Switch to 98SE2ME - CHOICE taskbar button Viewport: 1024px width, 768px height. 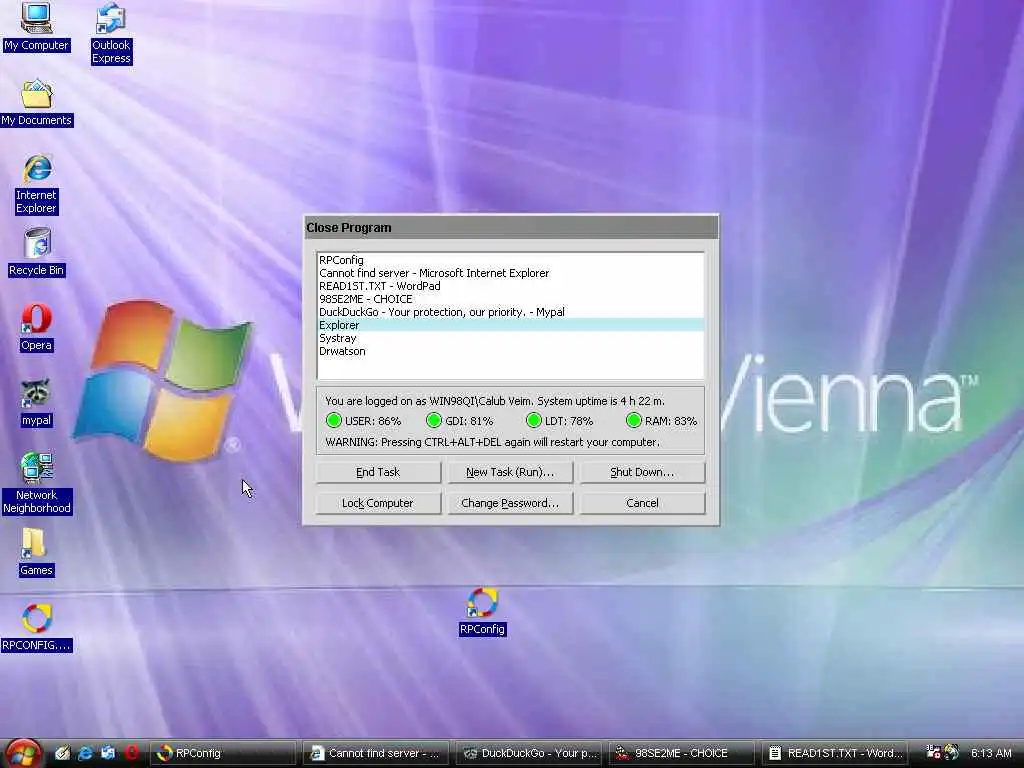(x=682, y=754)
